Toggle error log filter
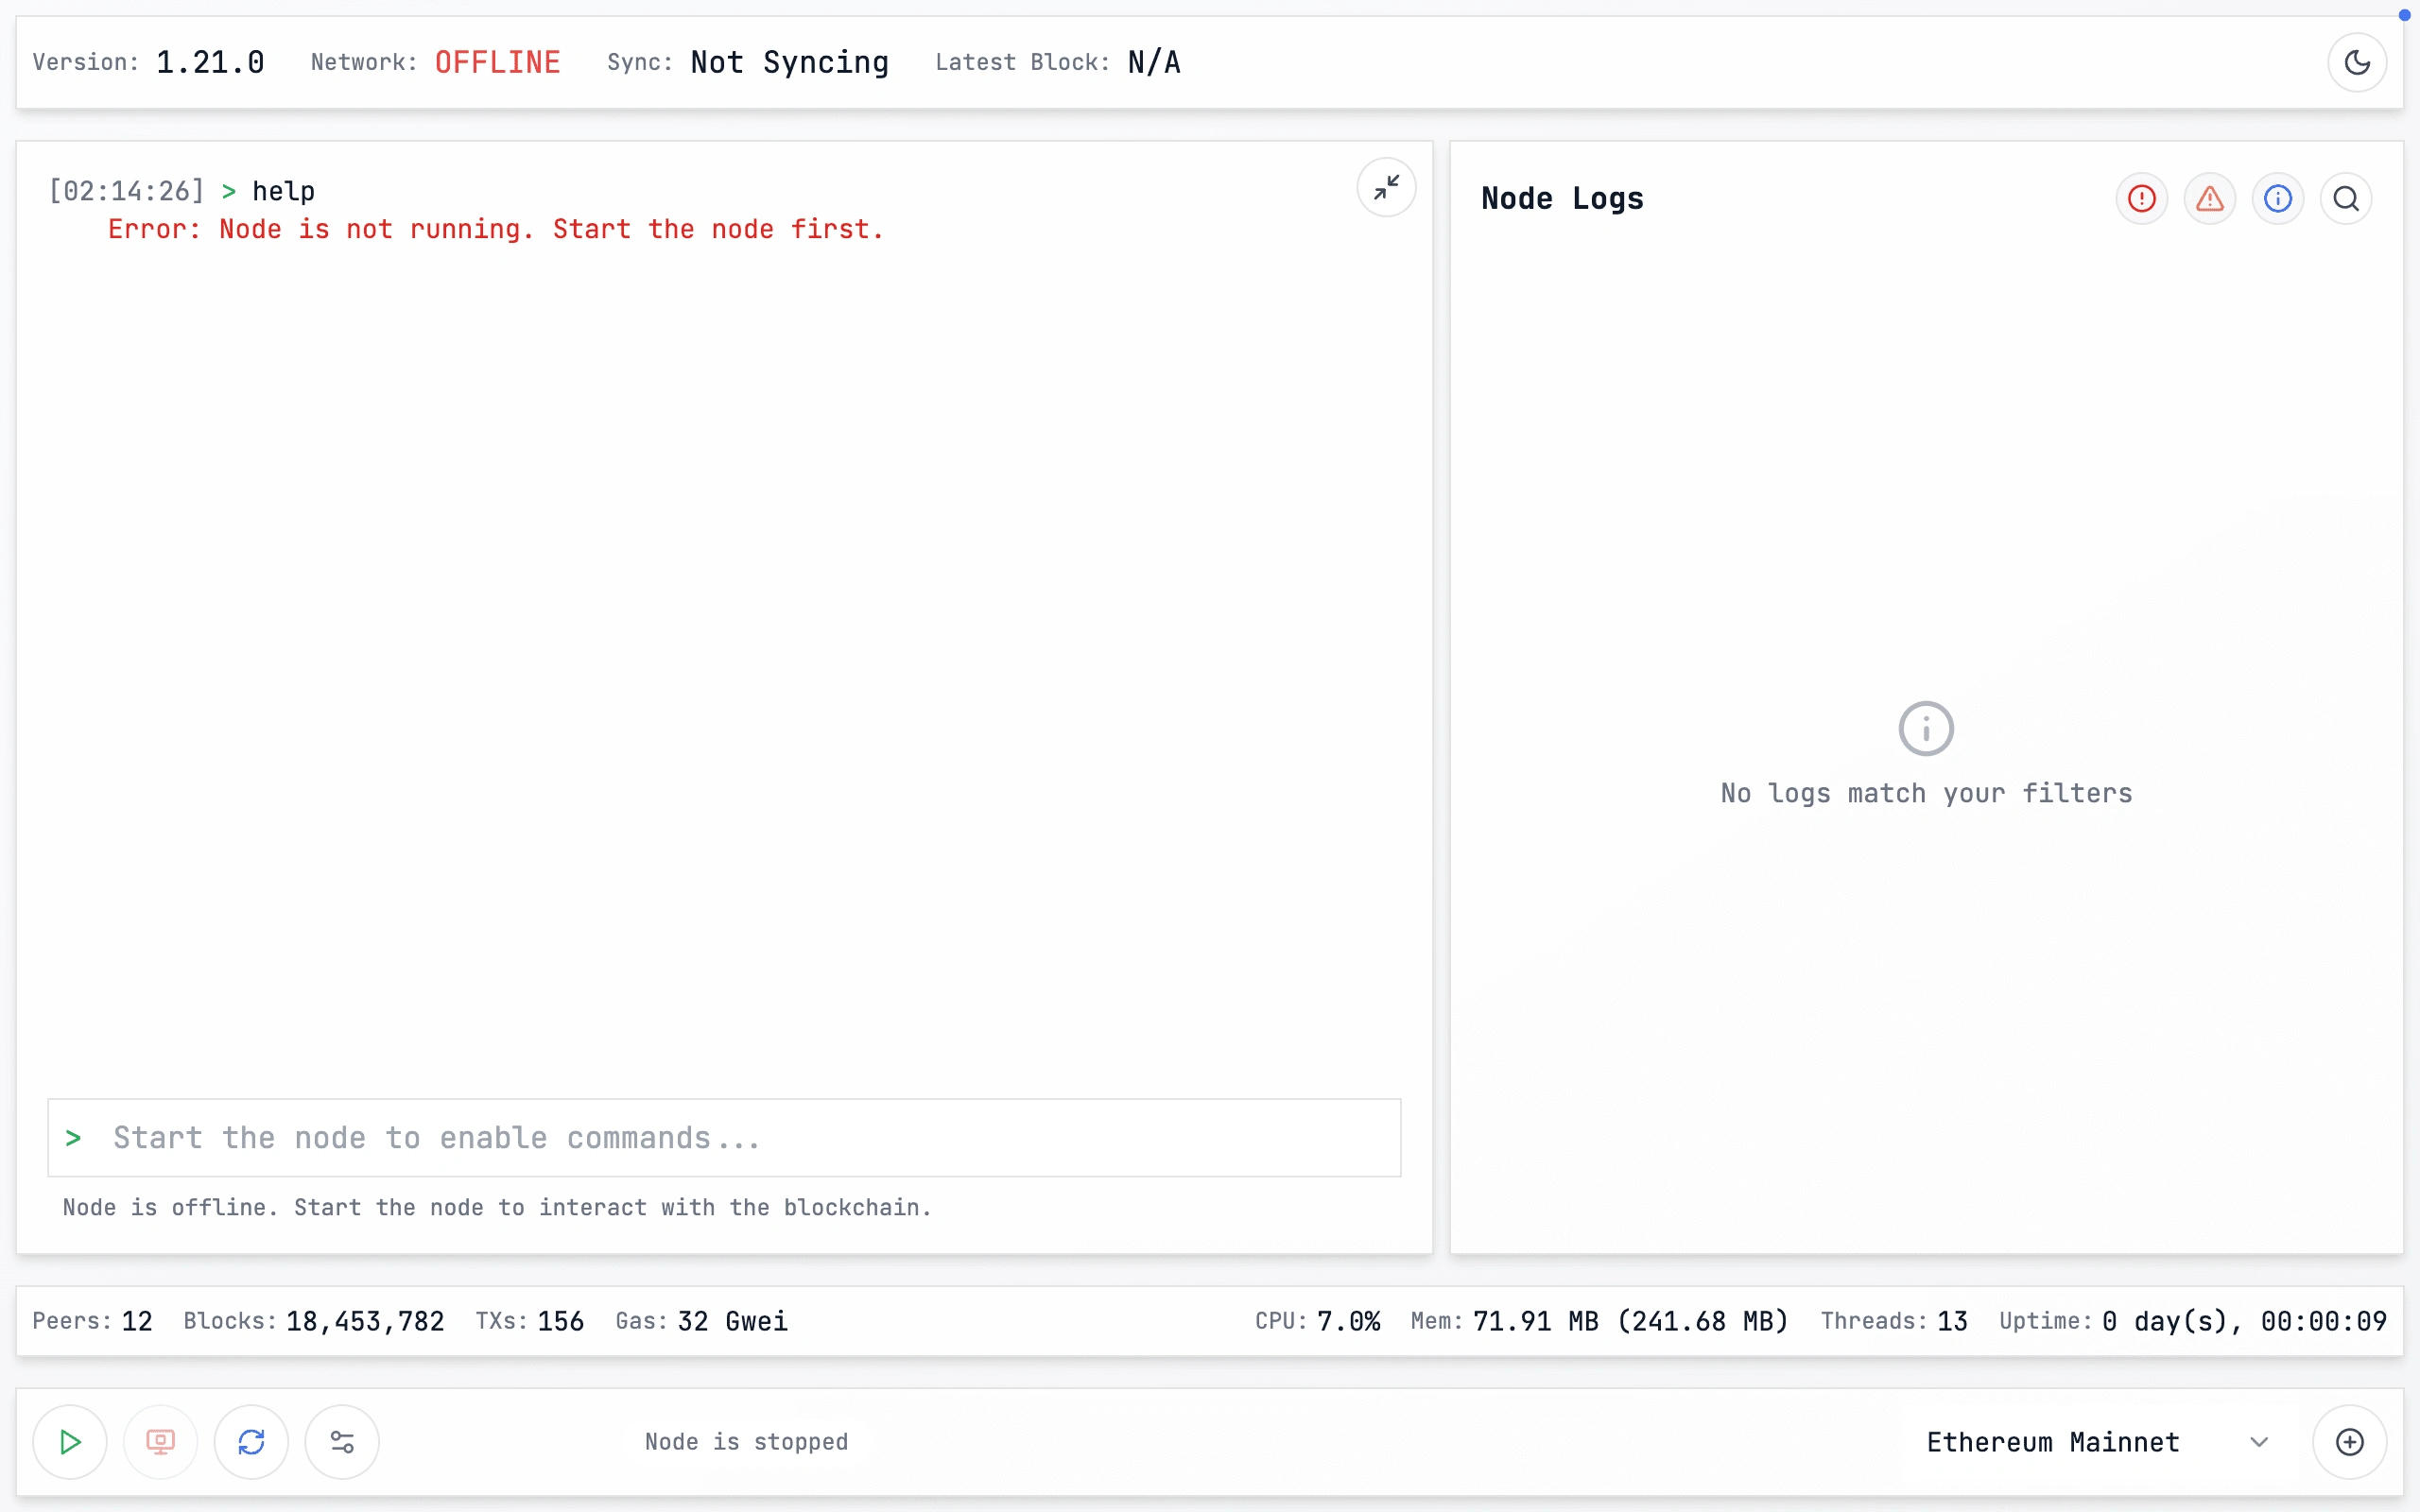The image size is (2420, 1512). pyautogui.click(x=2141, y=199)
